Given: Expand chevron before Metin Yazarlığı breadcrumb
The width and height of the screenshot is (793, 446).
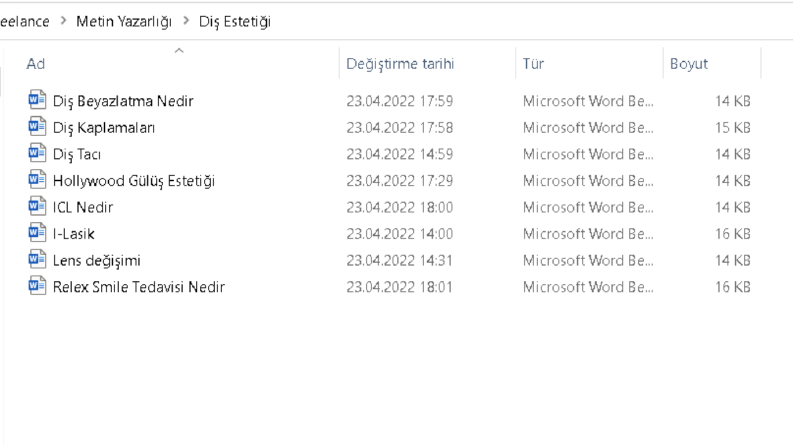Looking at the screenshot, I should tap(63, 21).
